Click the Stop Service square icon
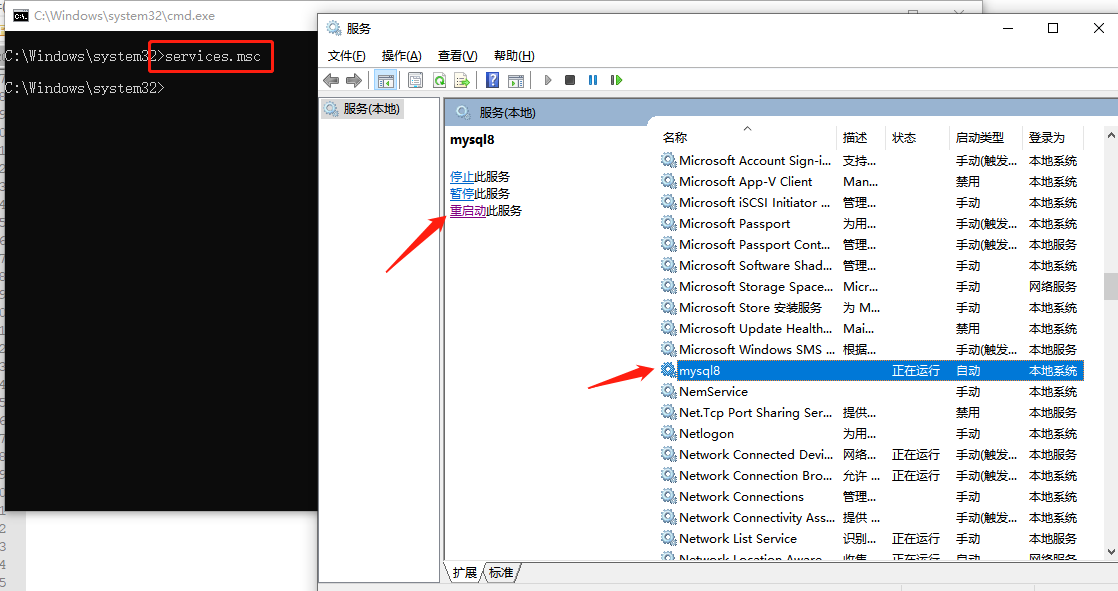The width and height of the screenshot is (1118, 591). coord(570,81)
